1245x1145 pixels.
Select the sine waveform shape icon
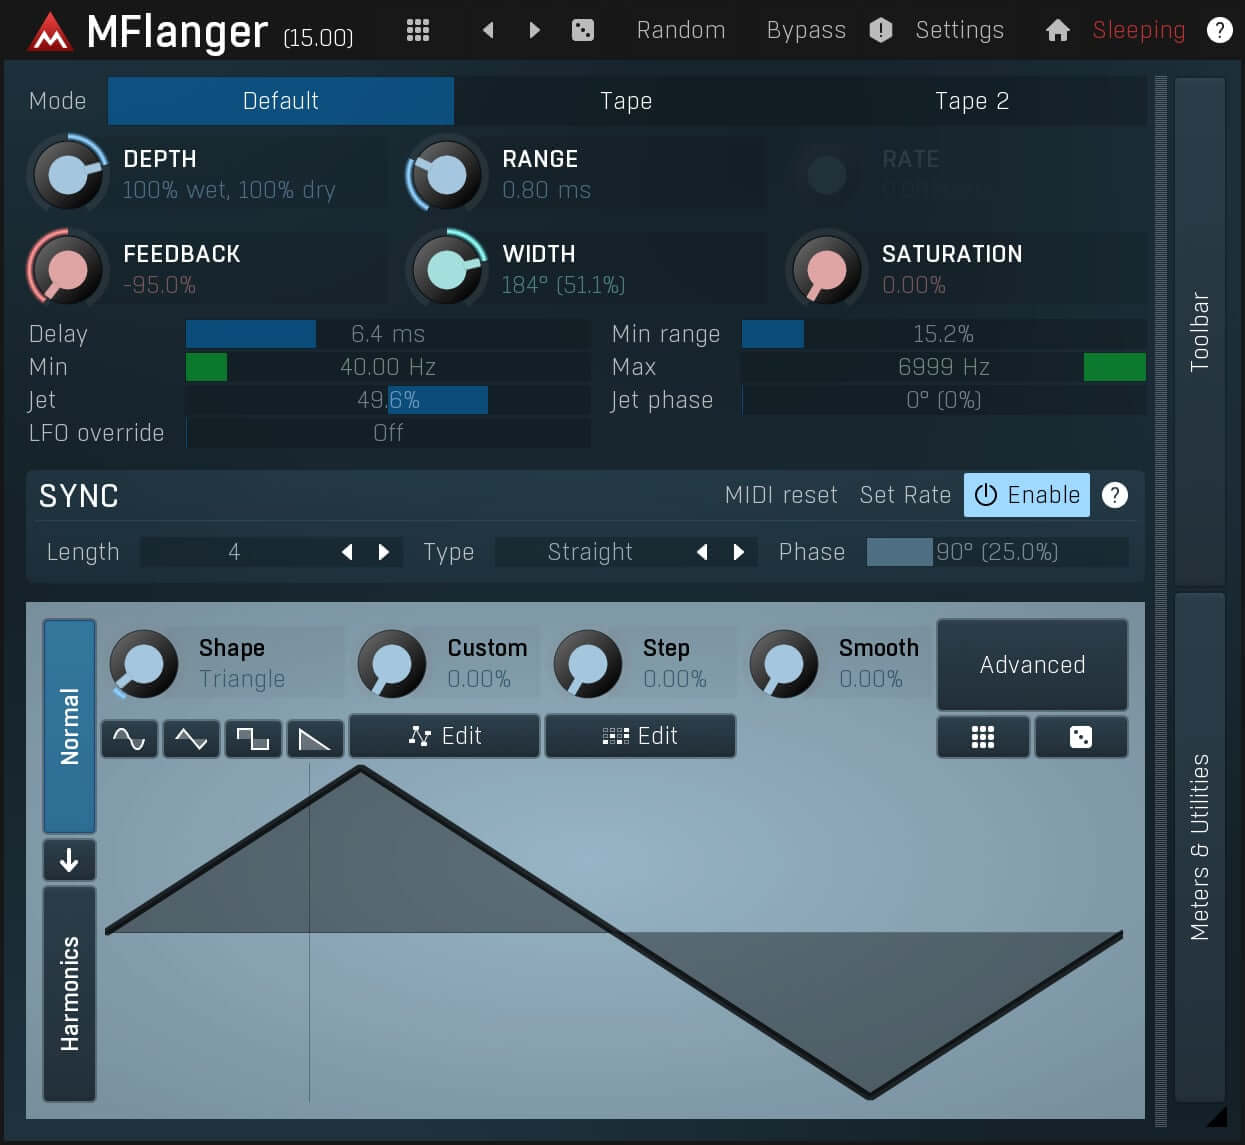129,738
